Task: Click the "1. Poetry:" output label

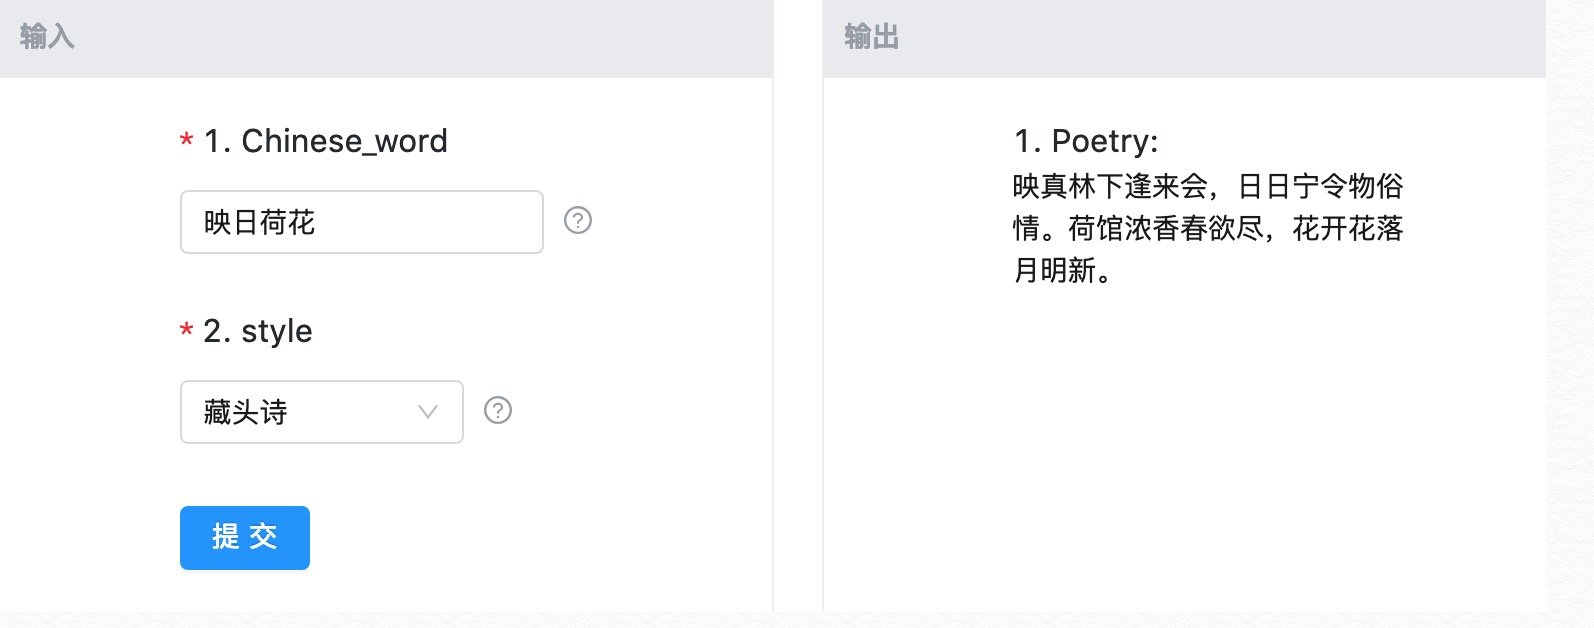Action: click(x=1086, y=141)
